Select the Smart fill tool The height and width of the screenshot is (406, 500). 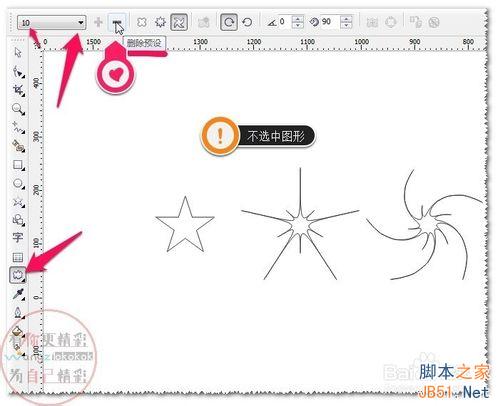tap(18, 146)
